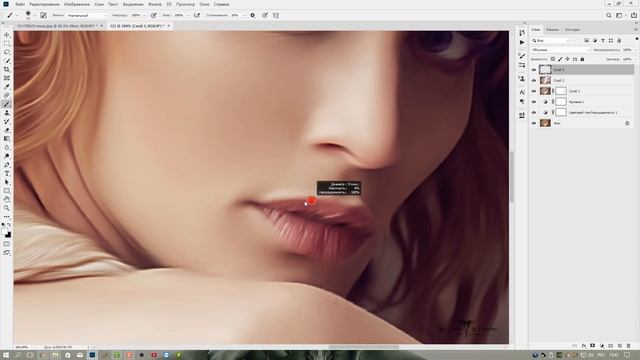
Task: Hide the Фон background layer
Action: (x=534, y=123)
